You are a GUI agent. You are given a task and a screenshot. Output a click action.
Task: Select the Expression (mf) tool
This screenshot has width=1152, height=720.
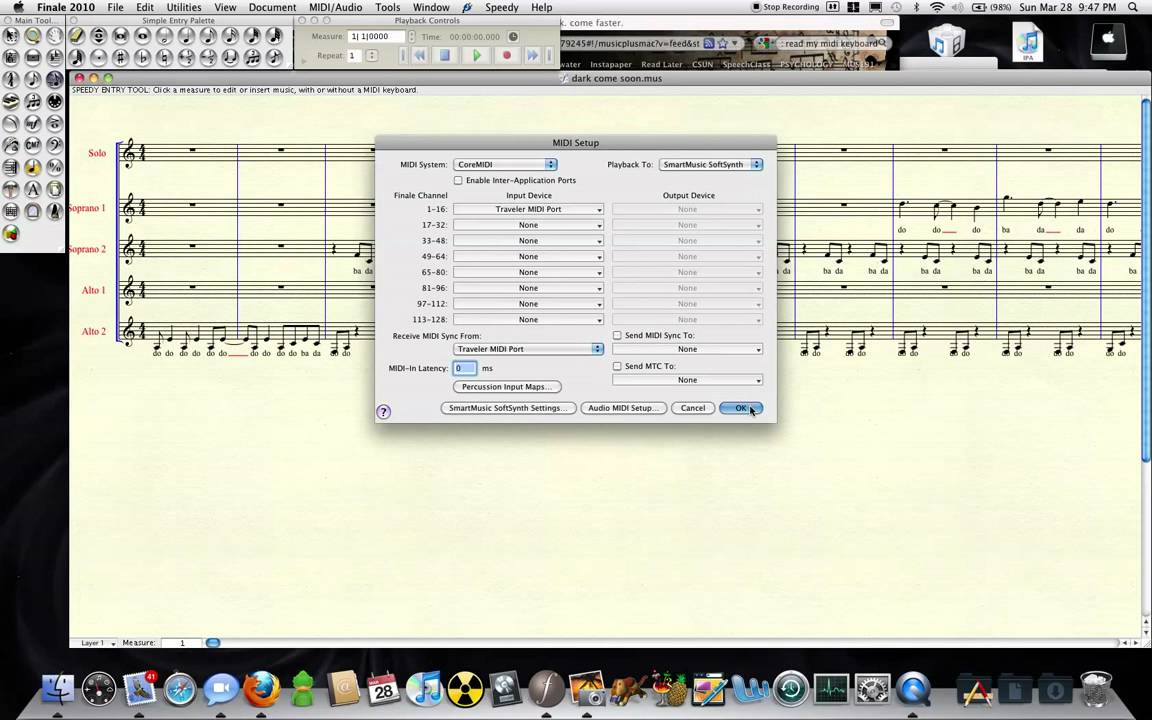tap(33, 123)
